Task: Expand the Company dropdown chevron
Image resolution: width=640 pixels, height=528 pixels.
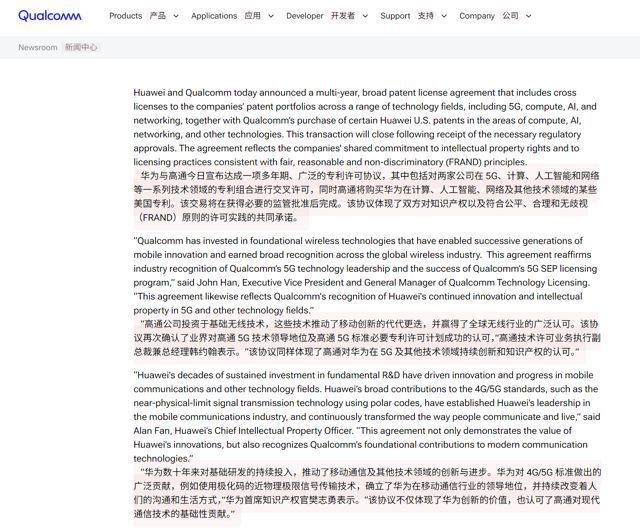Action: coord(529,16)
